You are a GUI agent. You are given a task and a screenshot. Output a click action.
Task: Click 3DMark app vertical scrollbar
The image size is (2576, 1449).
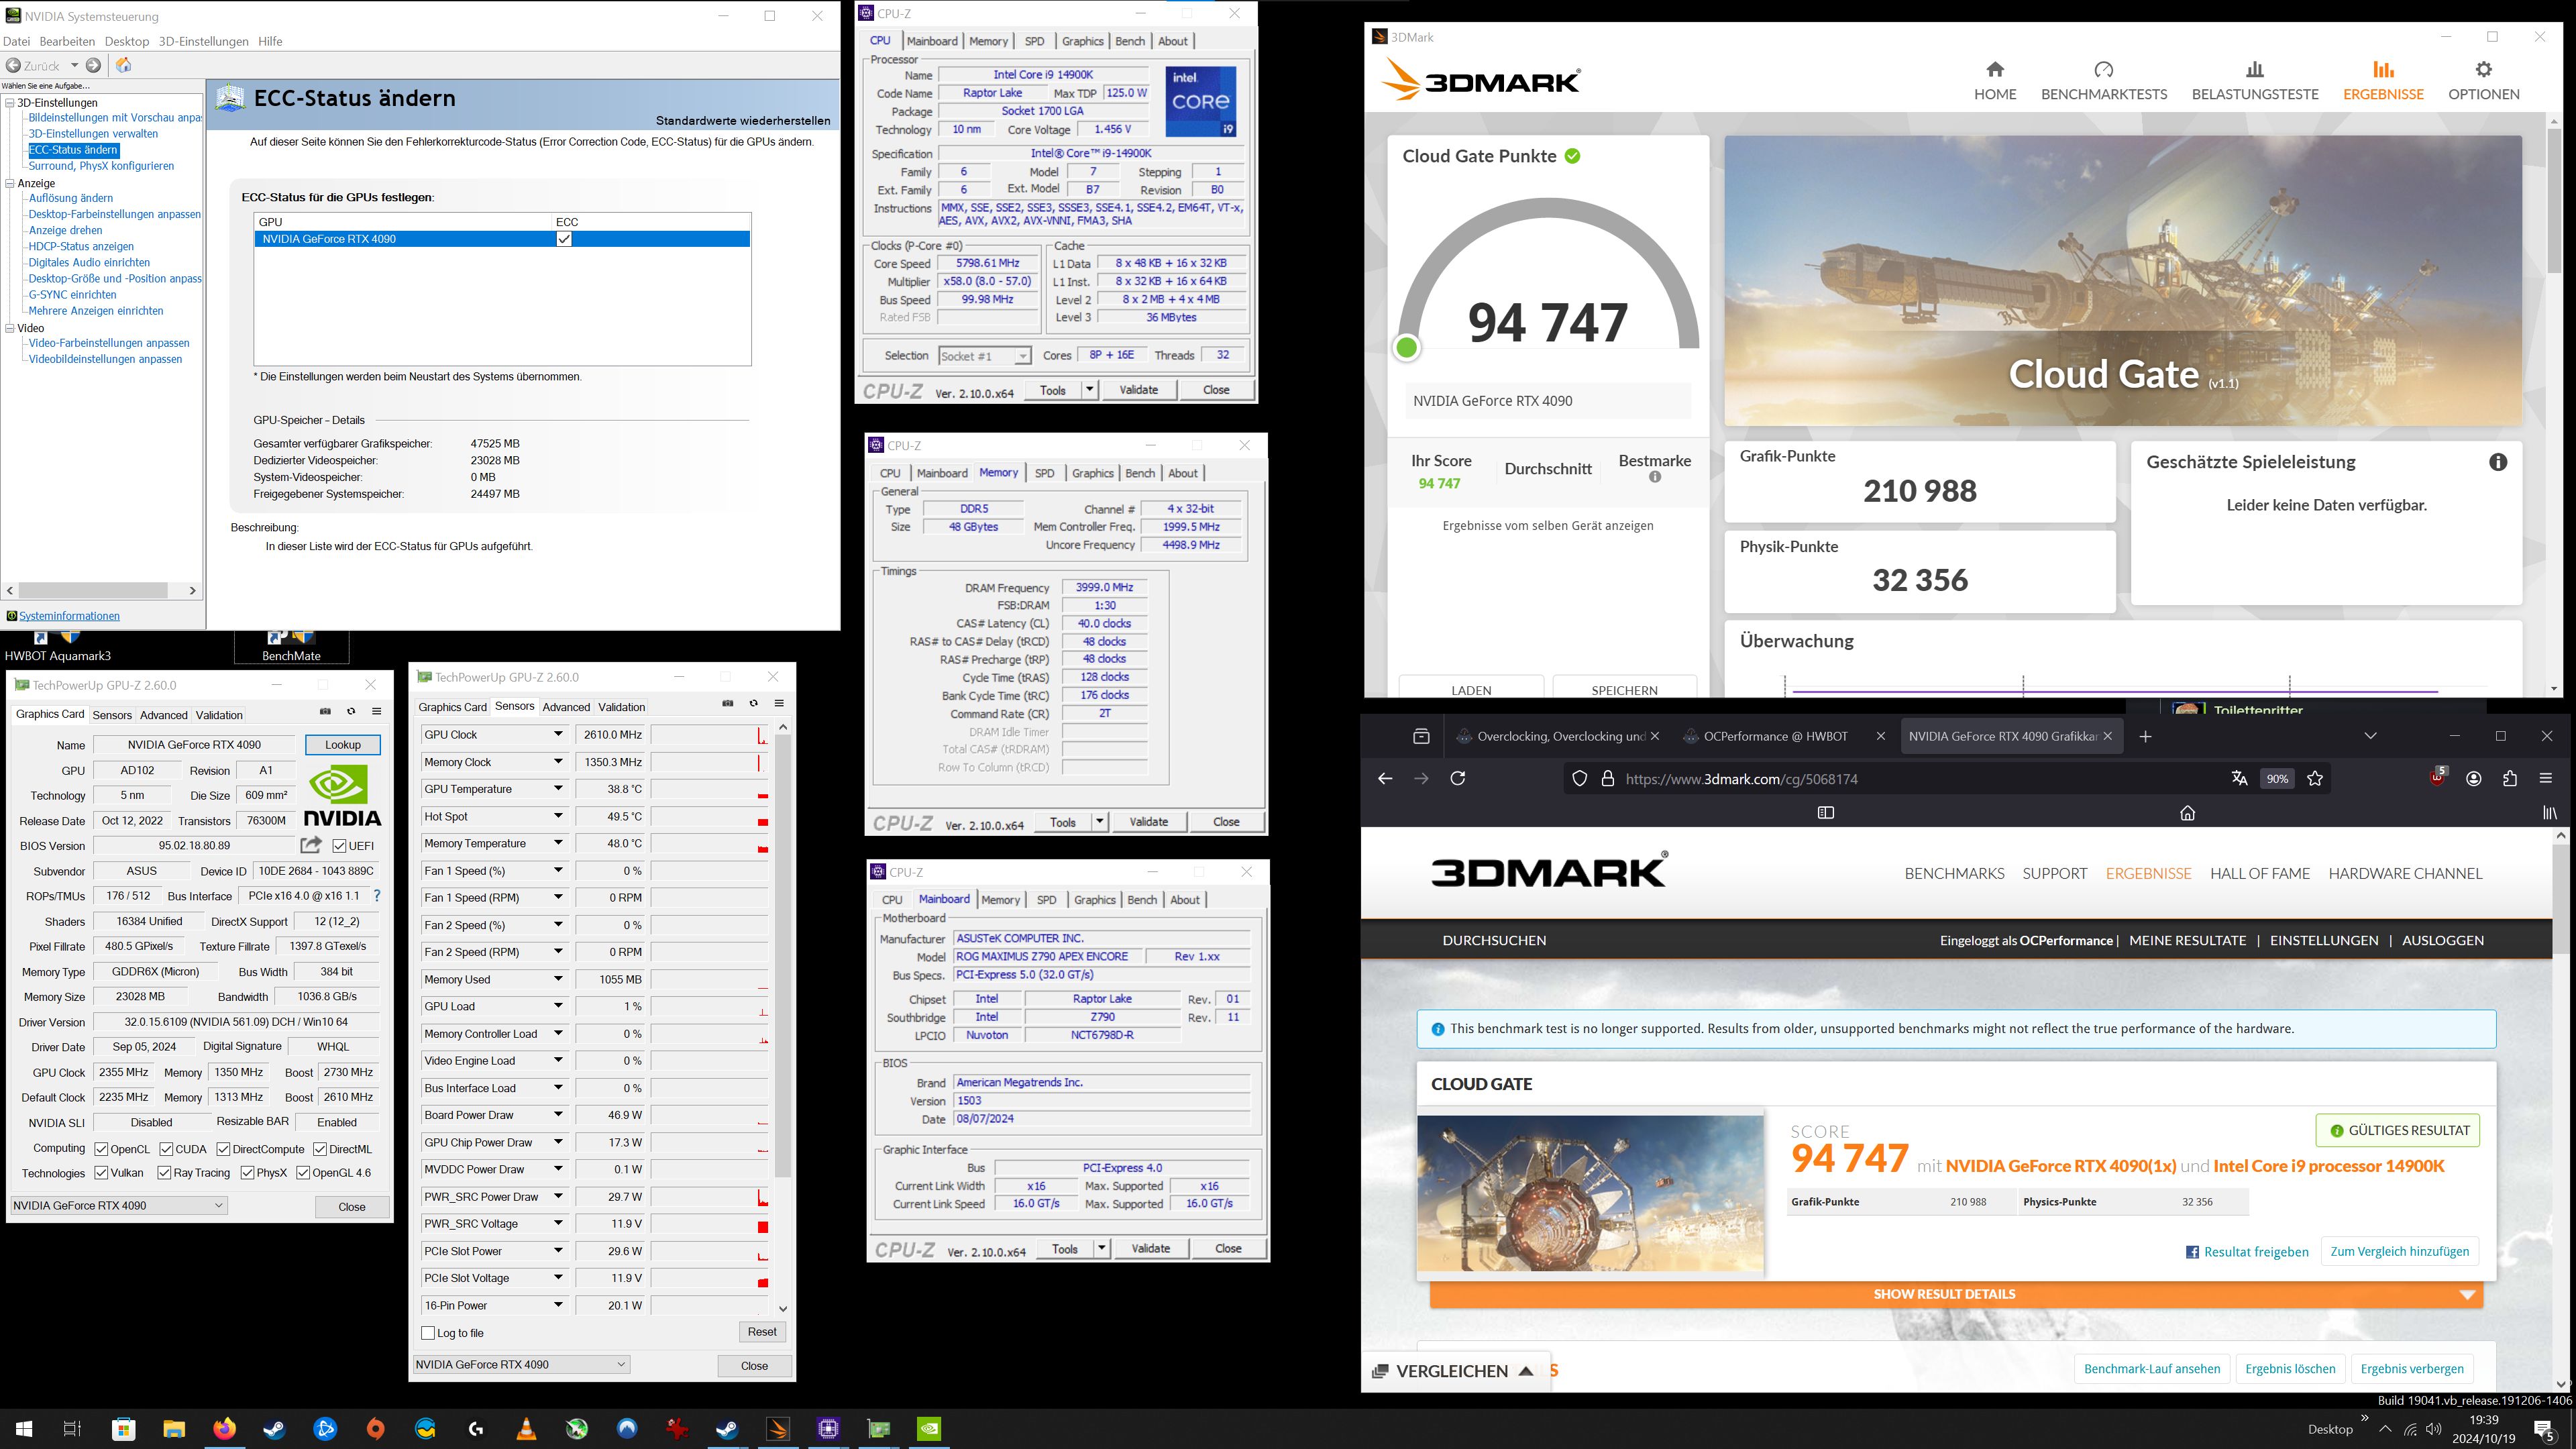click(x=2554, y=200)
